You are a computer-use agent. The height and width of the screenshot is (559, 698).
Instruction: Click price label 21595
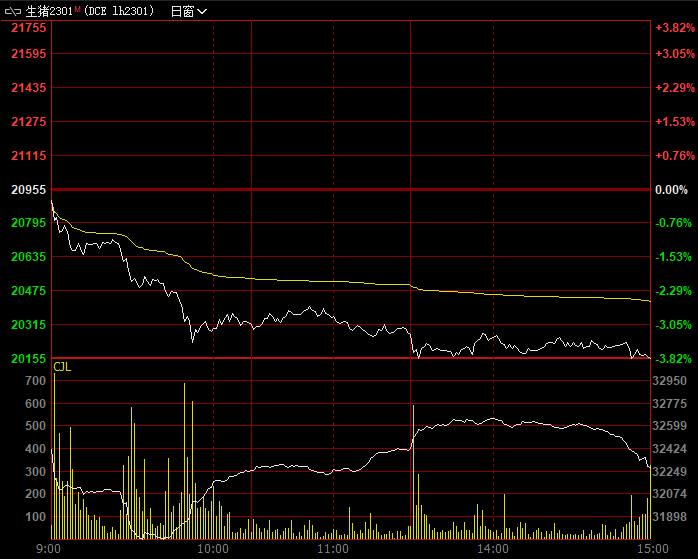pyautogui.click(x=29, y=54)
